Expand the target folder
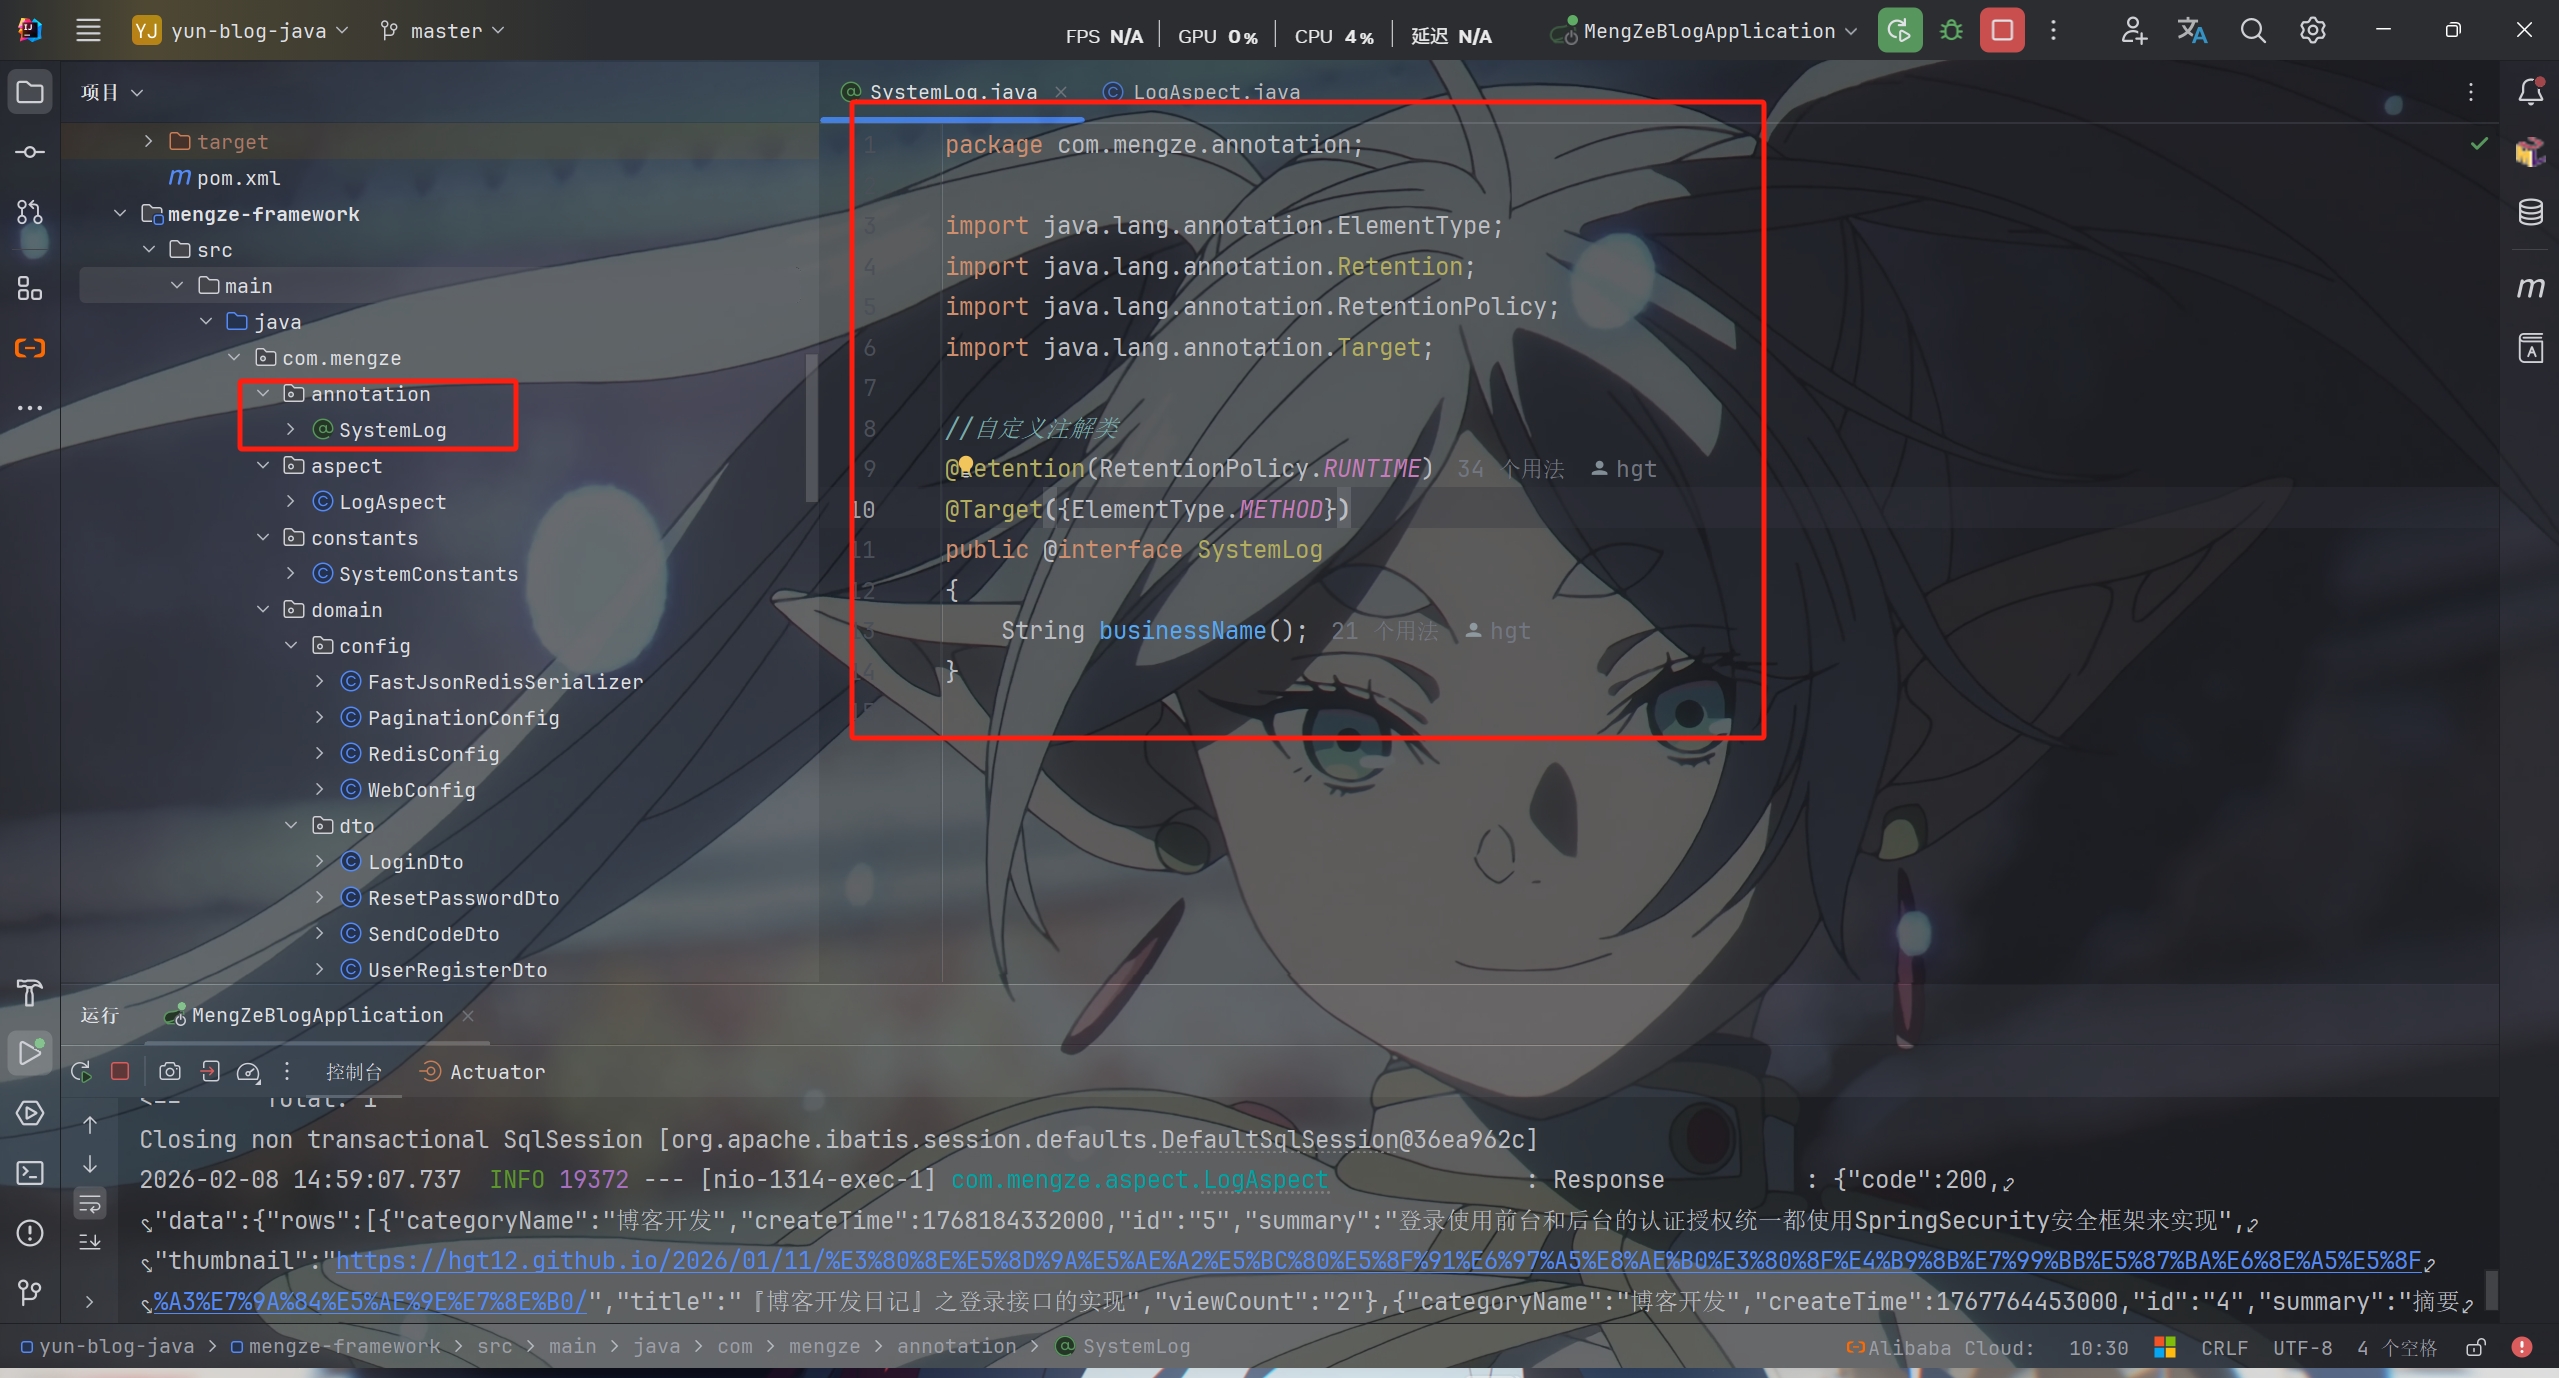Viewport: 2559px width, 1378px height. [x=148, y=142]
